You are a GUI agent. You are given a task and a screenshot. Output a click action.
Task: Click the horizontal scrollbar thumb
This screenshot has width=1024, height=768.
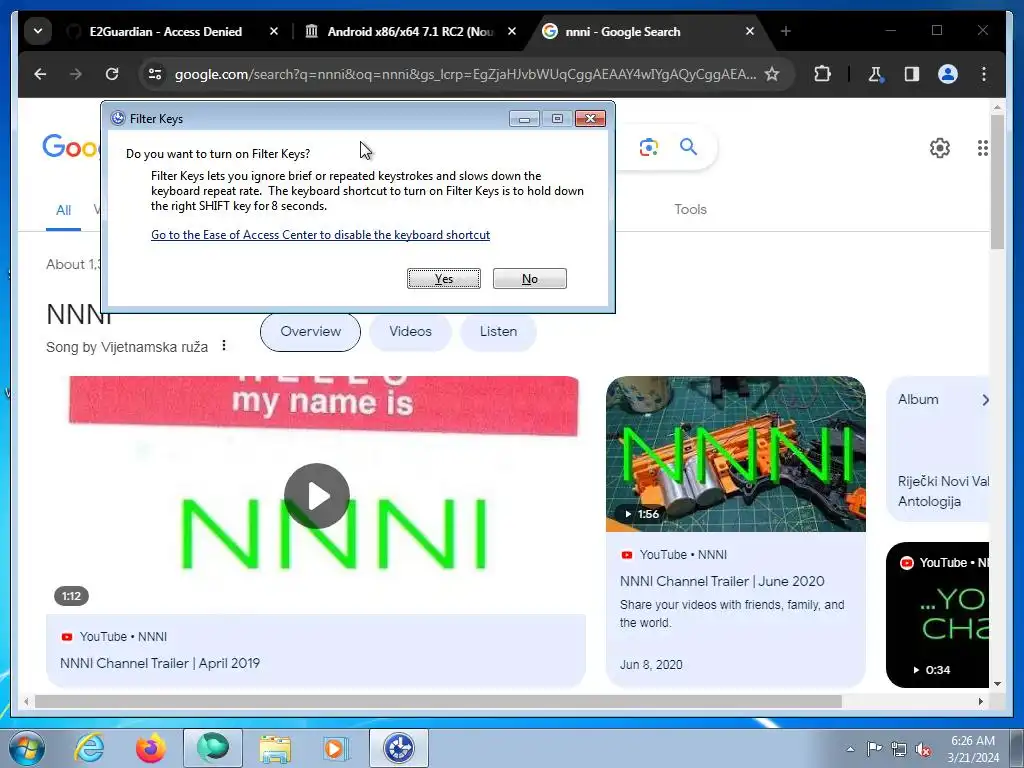[x=438, y=701]
